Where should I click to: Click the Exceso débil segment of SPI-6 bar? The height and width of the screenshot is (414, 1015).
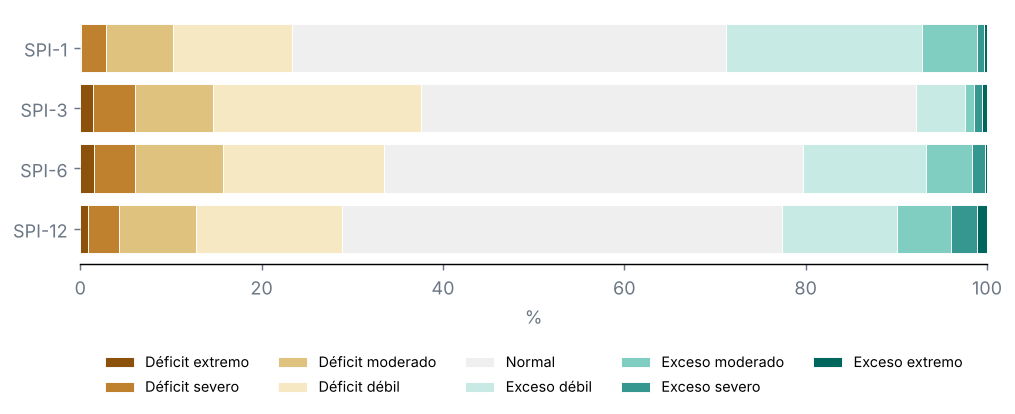point(865,169)
